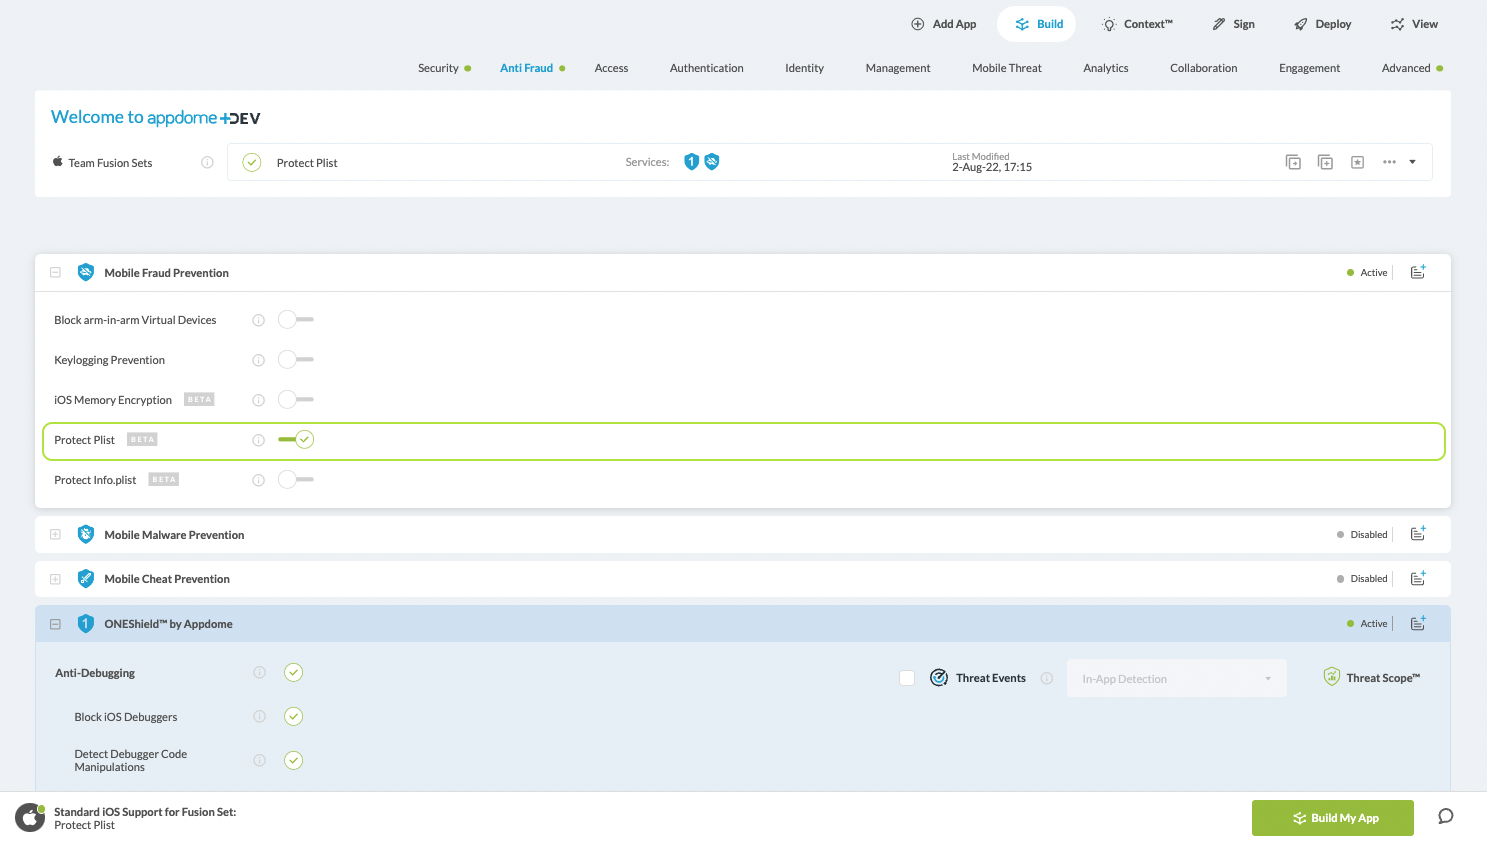1487x844 pixels.
Task: Open the three-dots more options for fusion set
Action: 1389,162
